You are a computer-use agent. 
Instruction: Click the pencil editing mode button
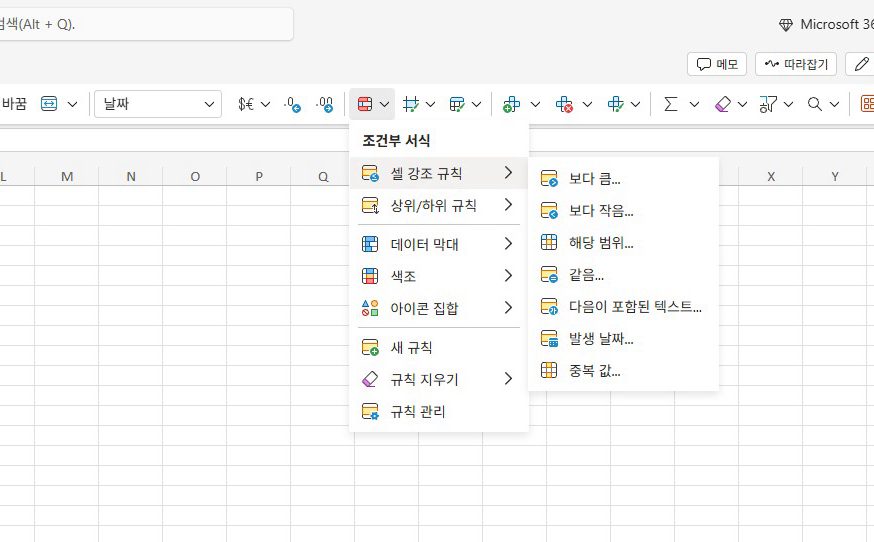coord(861,64)
